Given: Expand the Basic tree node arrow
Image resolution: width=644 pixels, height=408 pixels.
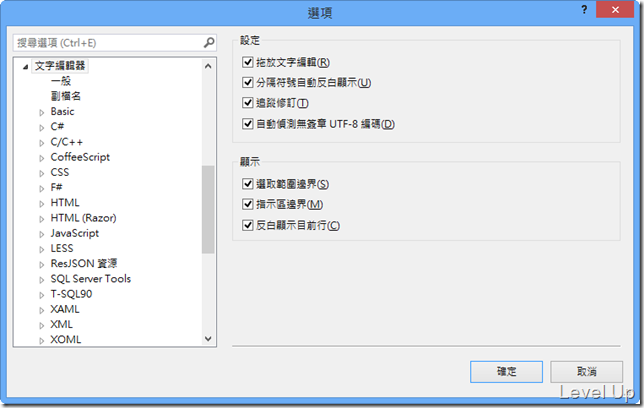Looking at the screenshot, I should (x=41, y=112).
